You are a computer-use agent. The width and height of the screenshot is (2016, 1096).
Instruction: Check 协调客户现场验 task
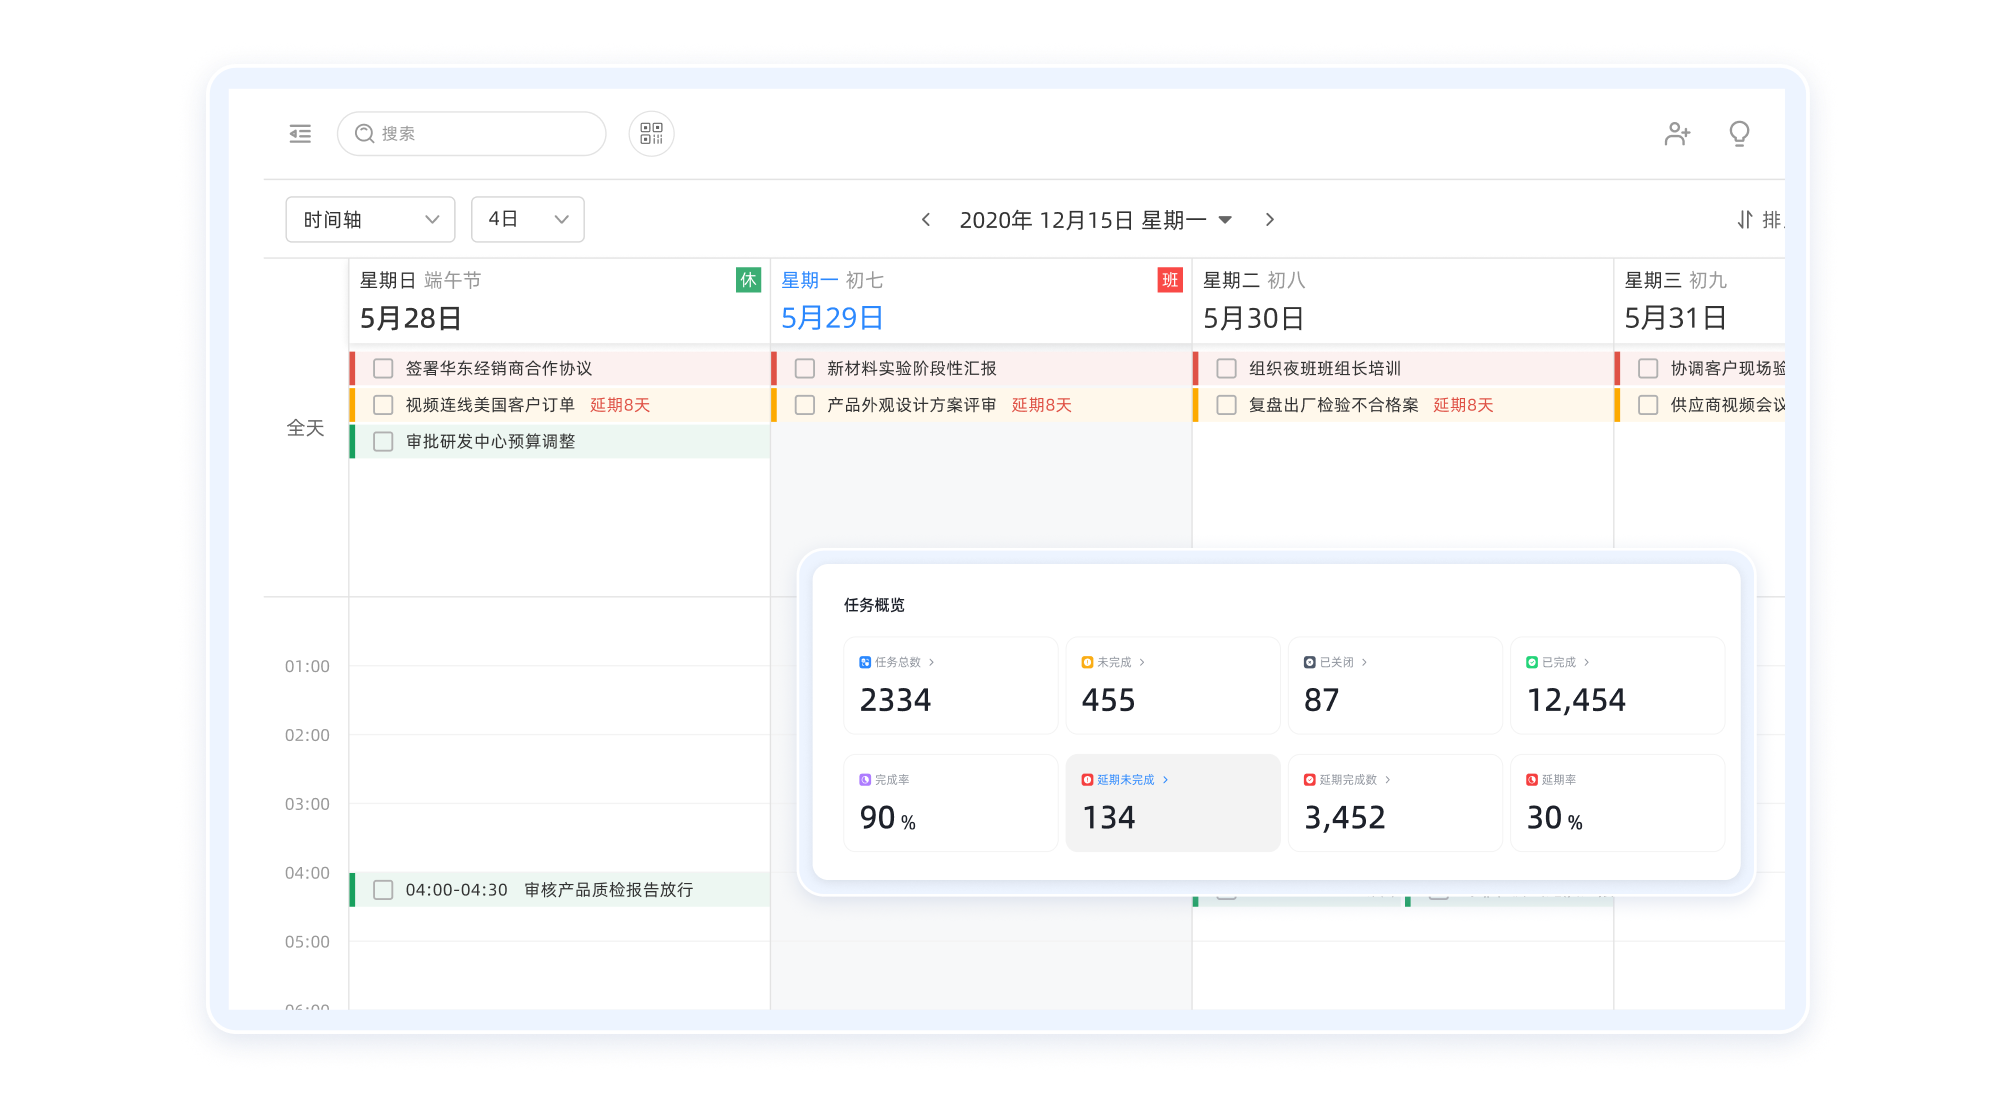1649,369
